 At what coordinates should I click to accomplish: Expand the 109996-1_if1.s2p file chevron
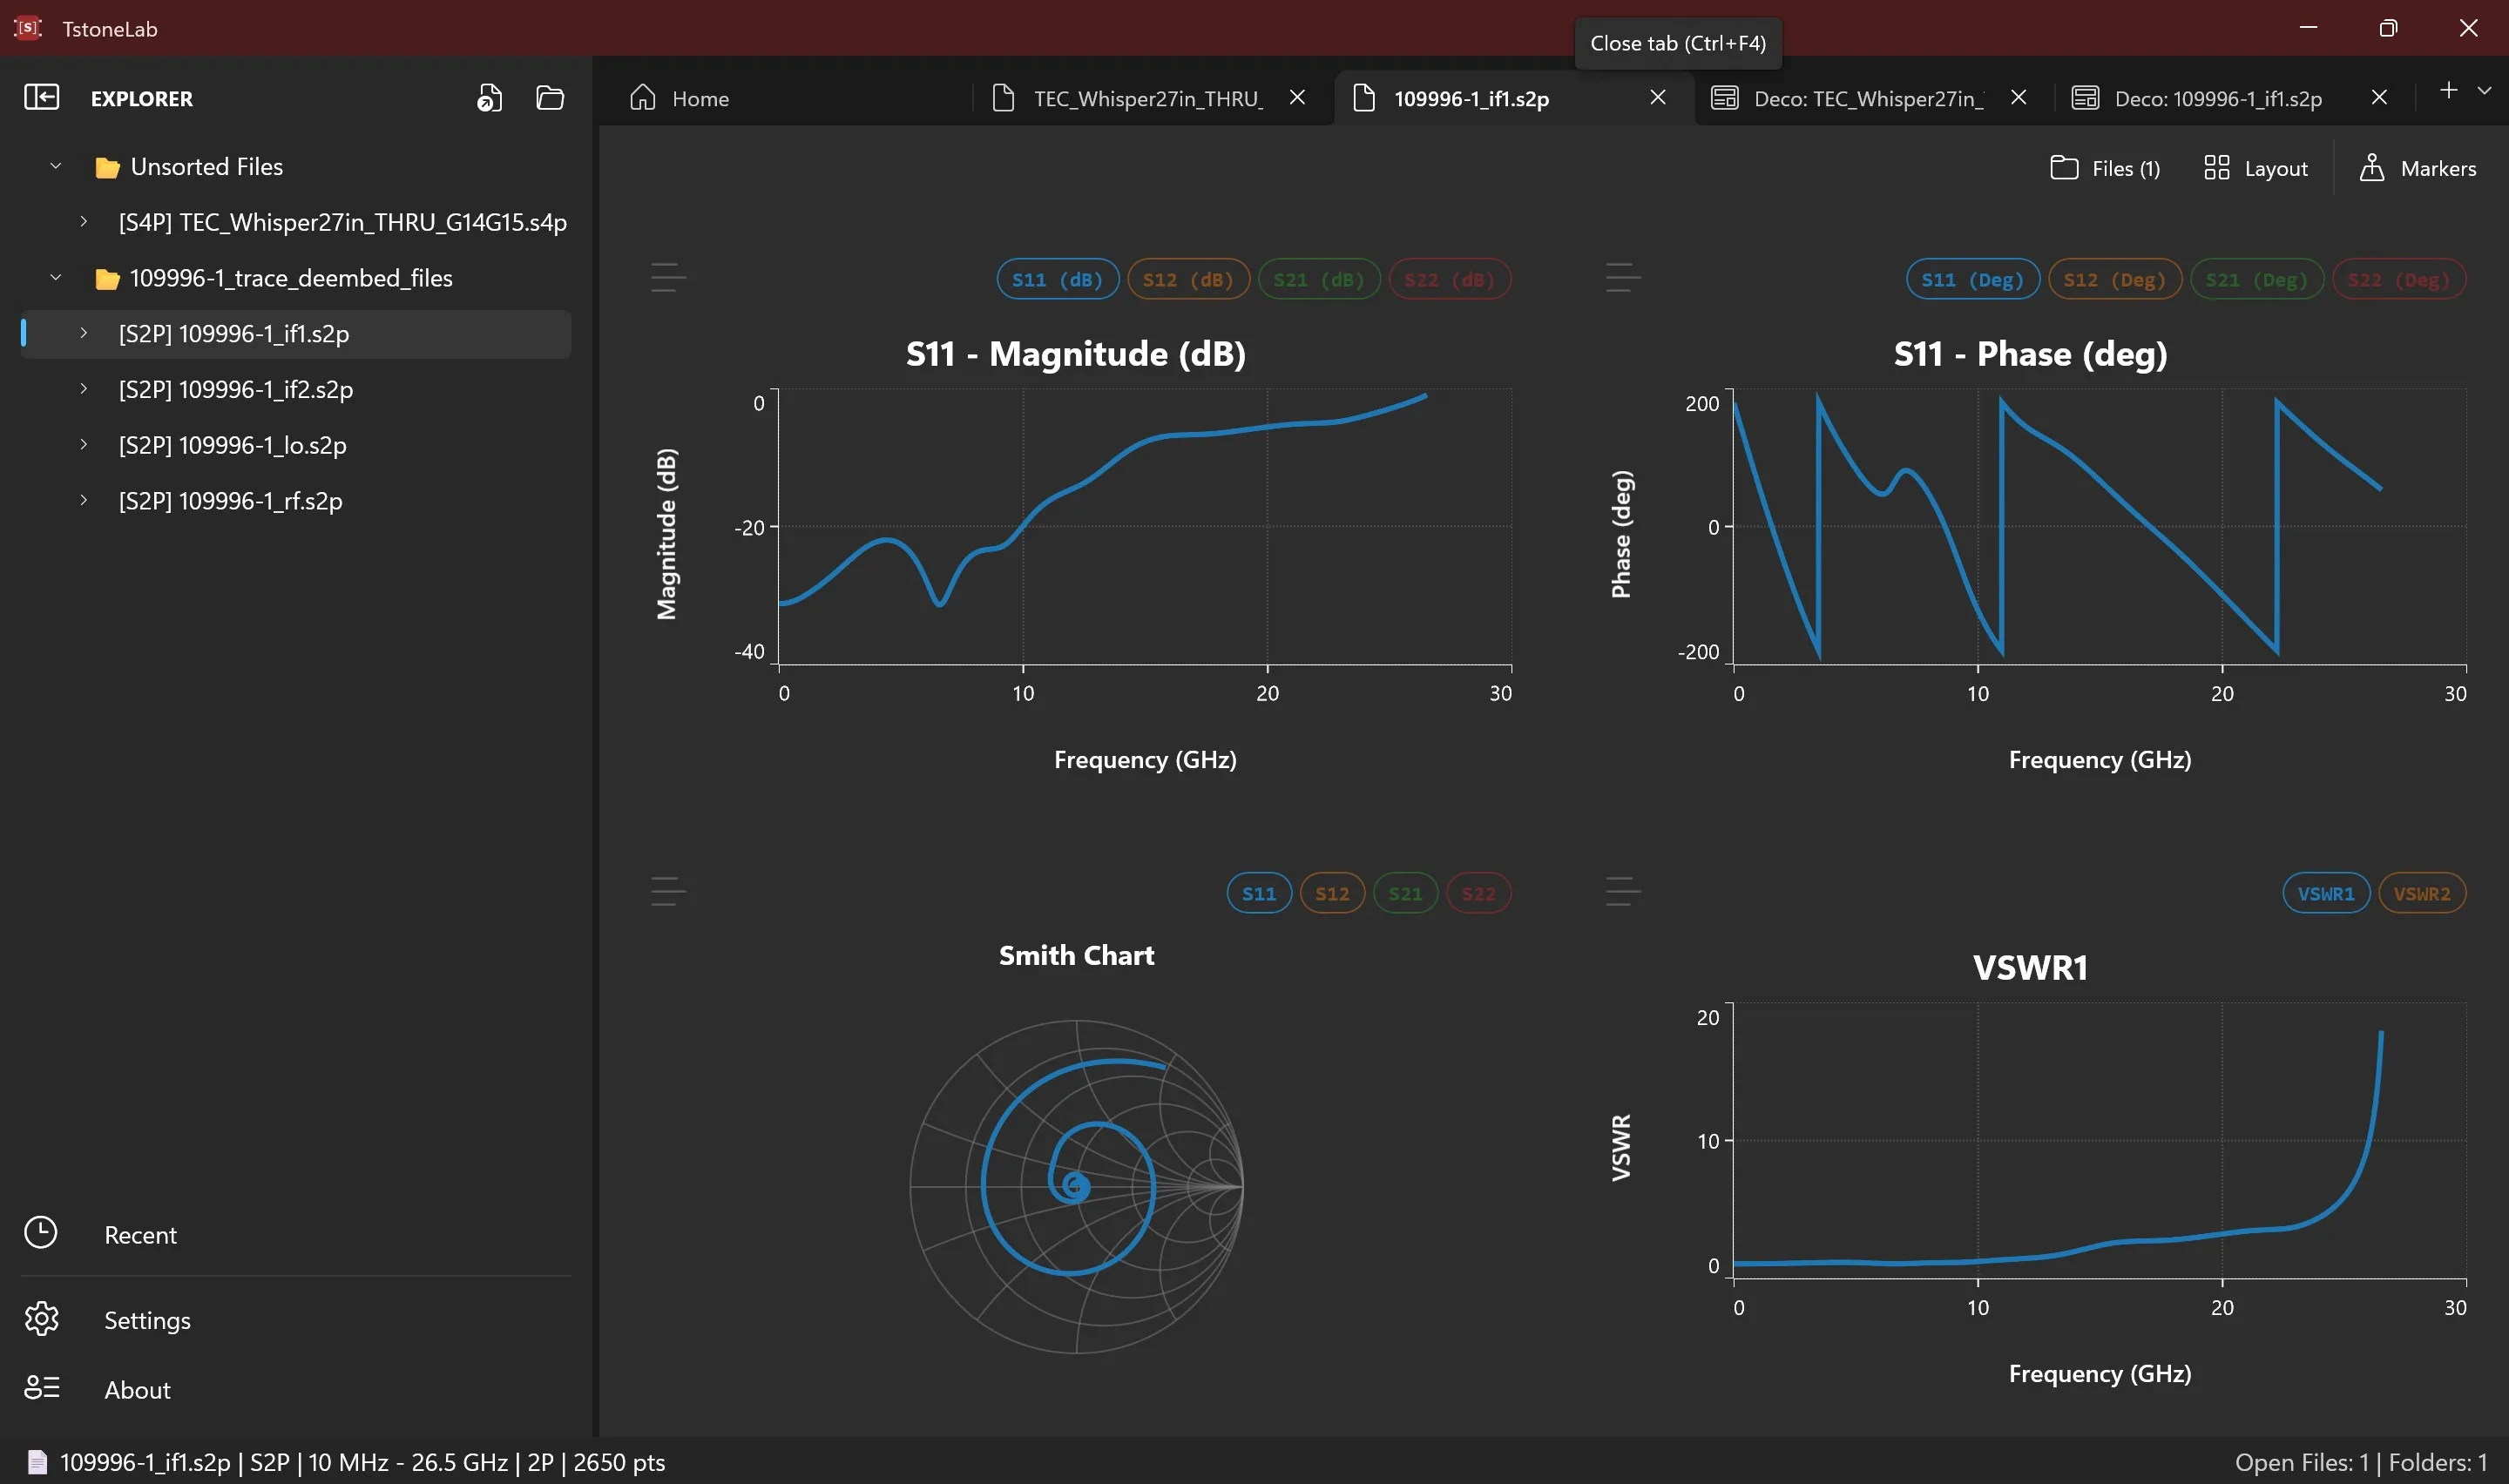click(x=84, y=333)
